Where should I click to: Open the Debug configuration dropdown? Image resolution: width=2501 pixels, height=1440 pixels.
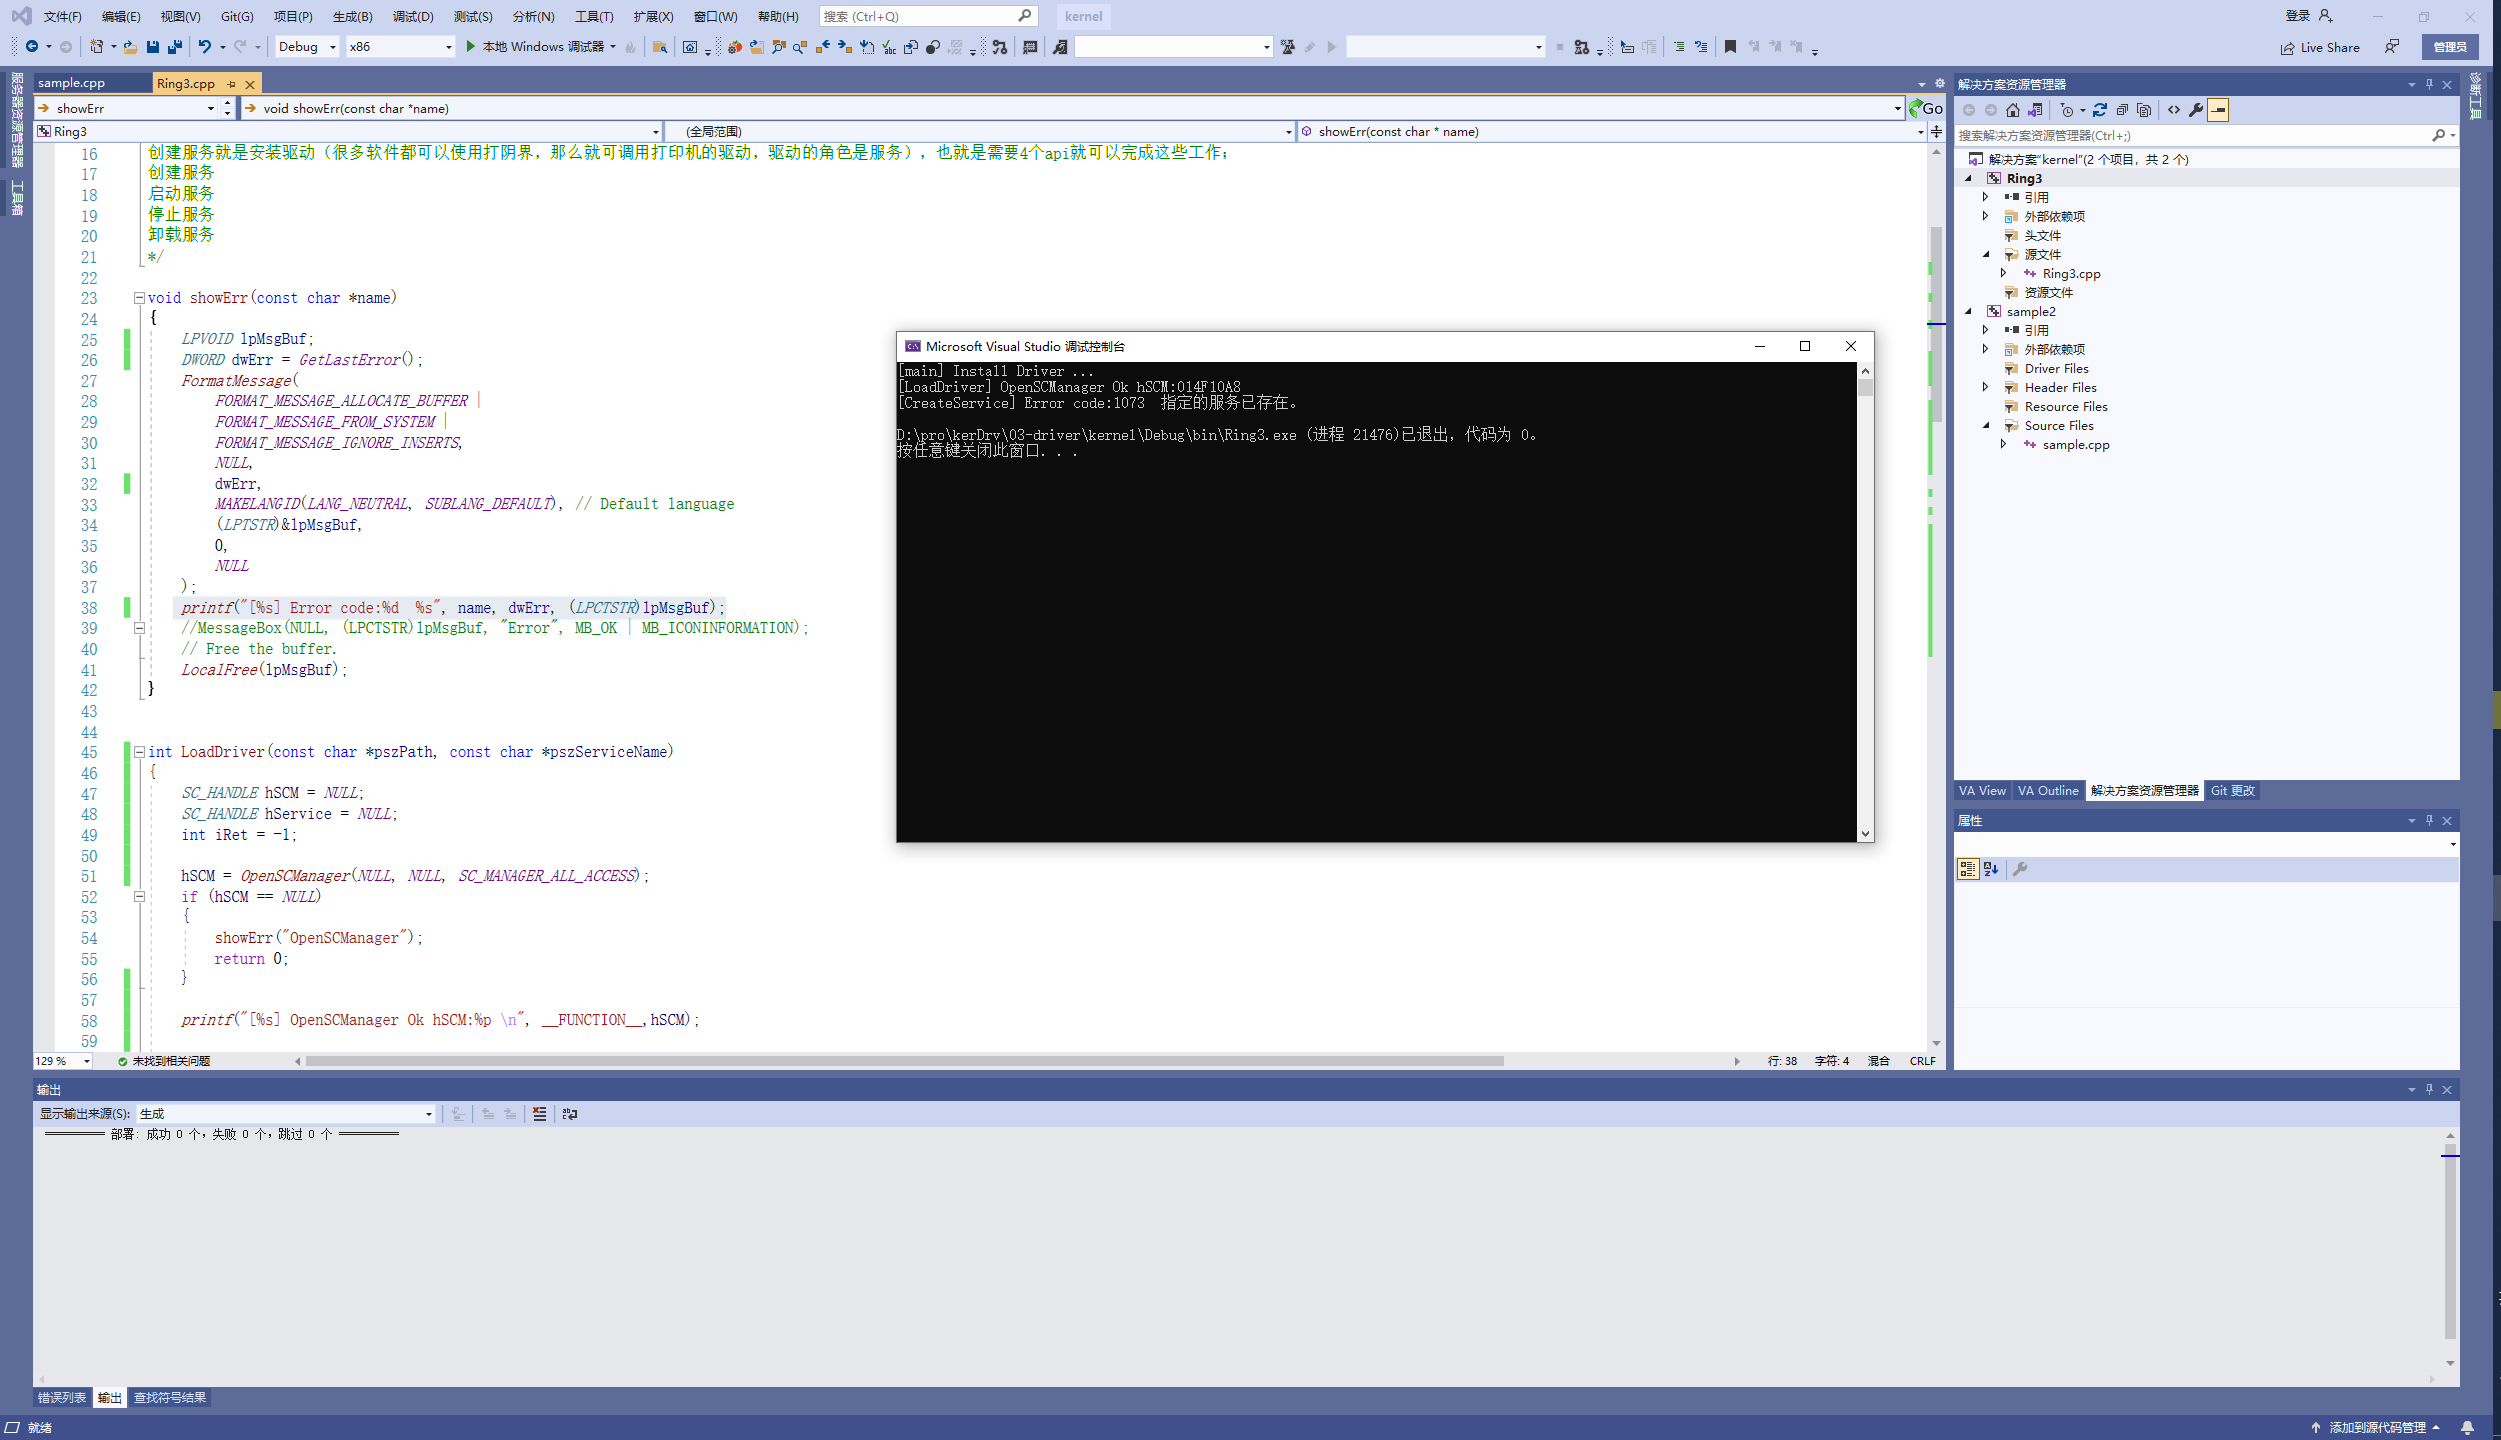click(x=332, y=47)
